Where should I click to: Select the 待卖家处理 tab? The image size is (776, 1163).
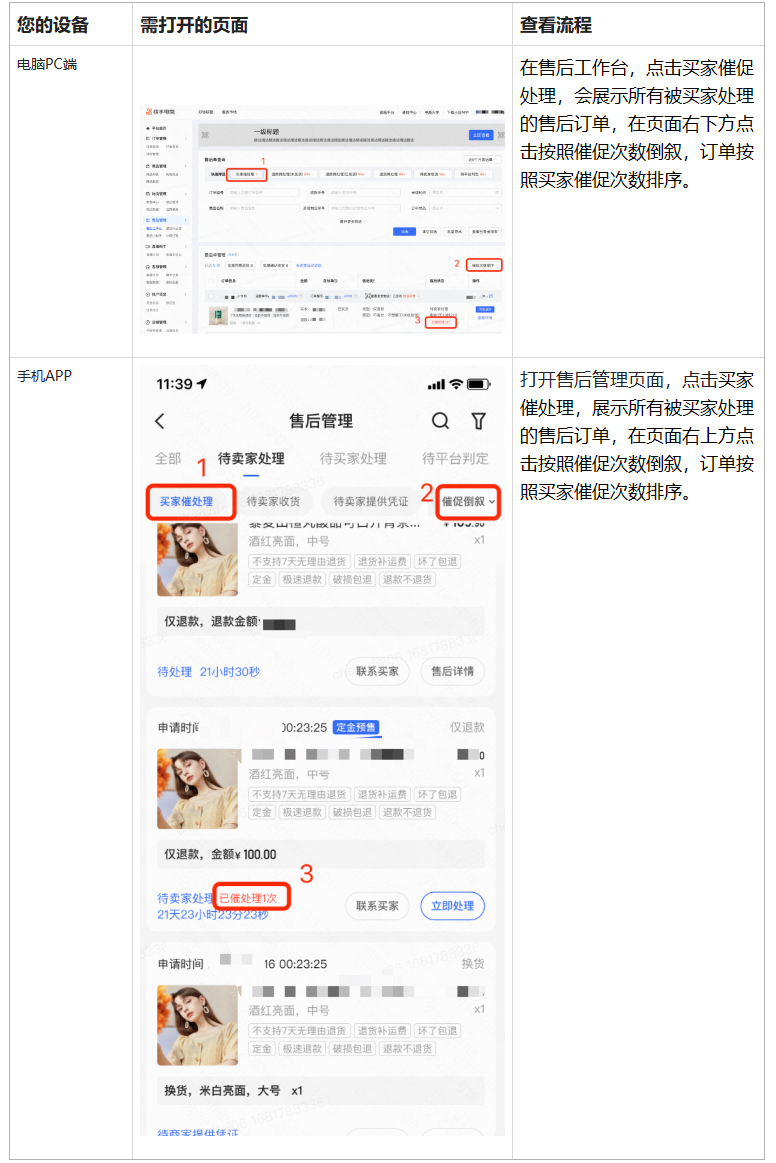coord(251,458)
